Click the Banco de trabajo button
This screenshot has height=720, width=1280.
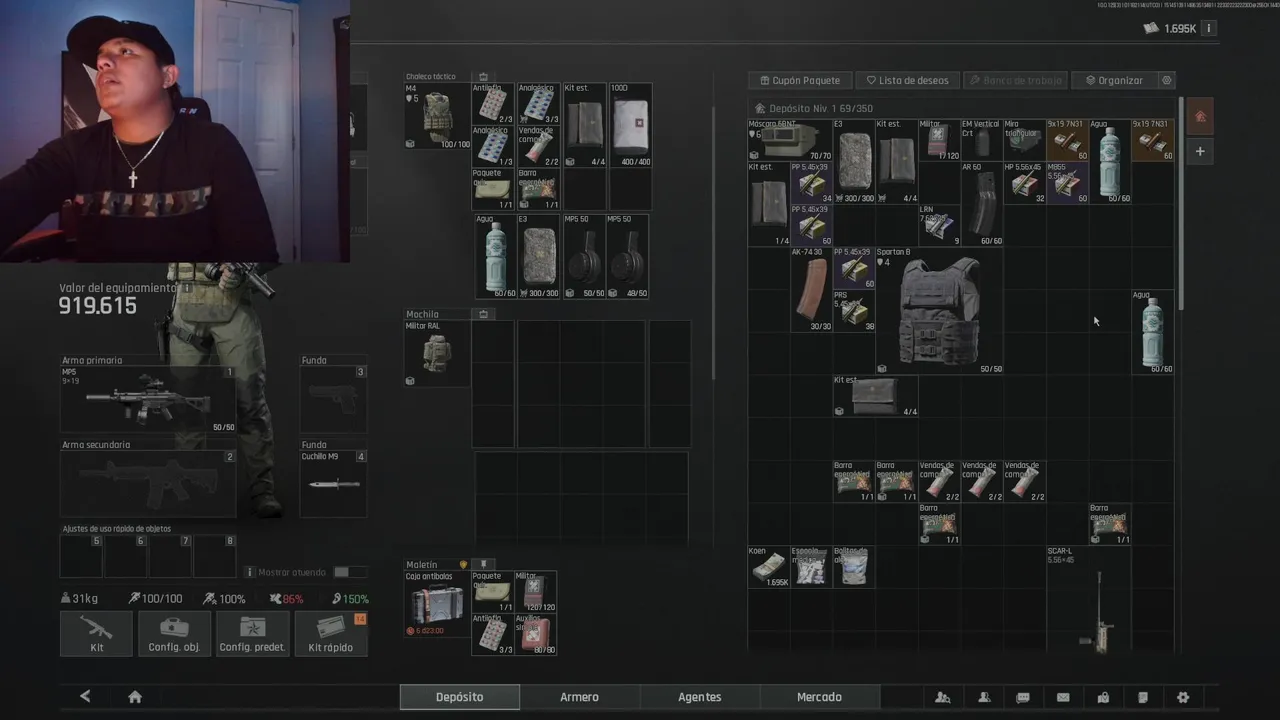tap(1014, 80)
